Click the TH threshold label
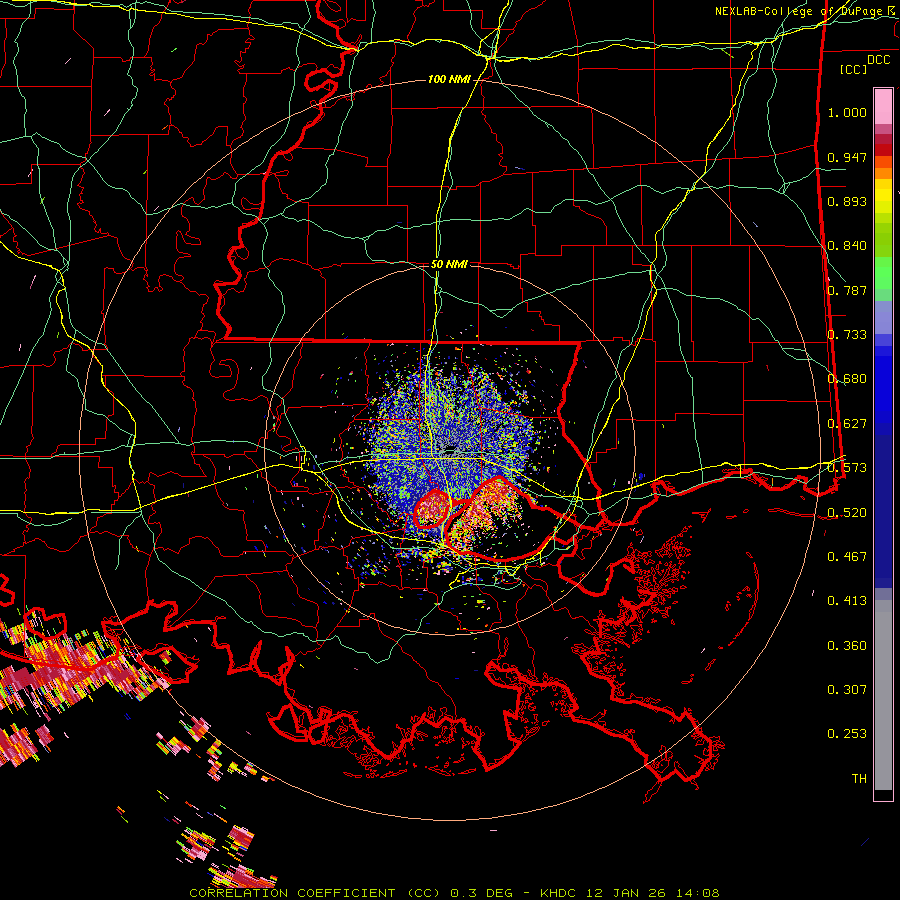 [859, 778]
